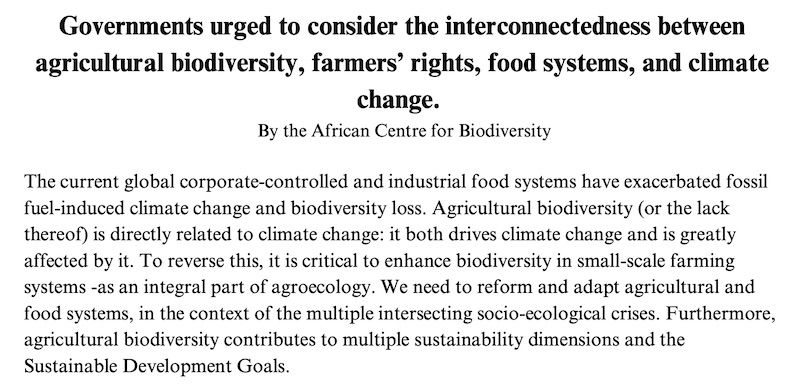Screen dimensions: 800x384
Task: Click the 'African Centre for Biodiversity' byline
Action: [x=431, y=131]
